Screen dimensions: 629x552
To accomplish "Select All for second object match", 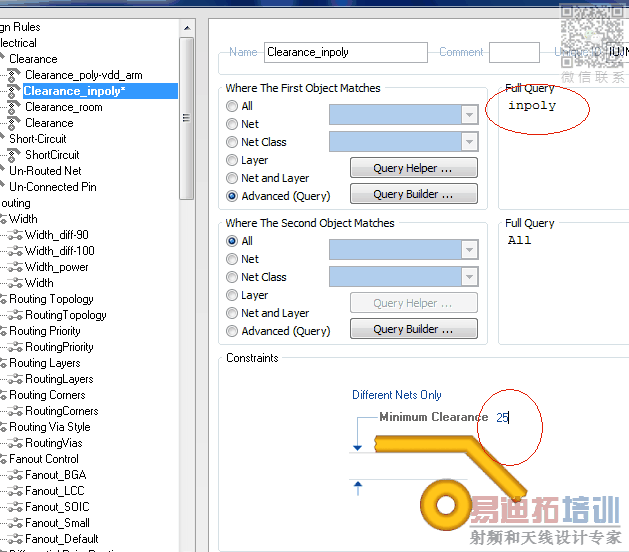I will pos(232,241).
